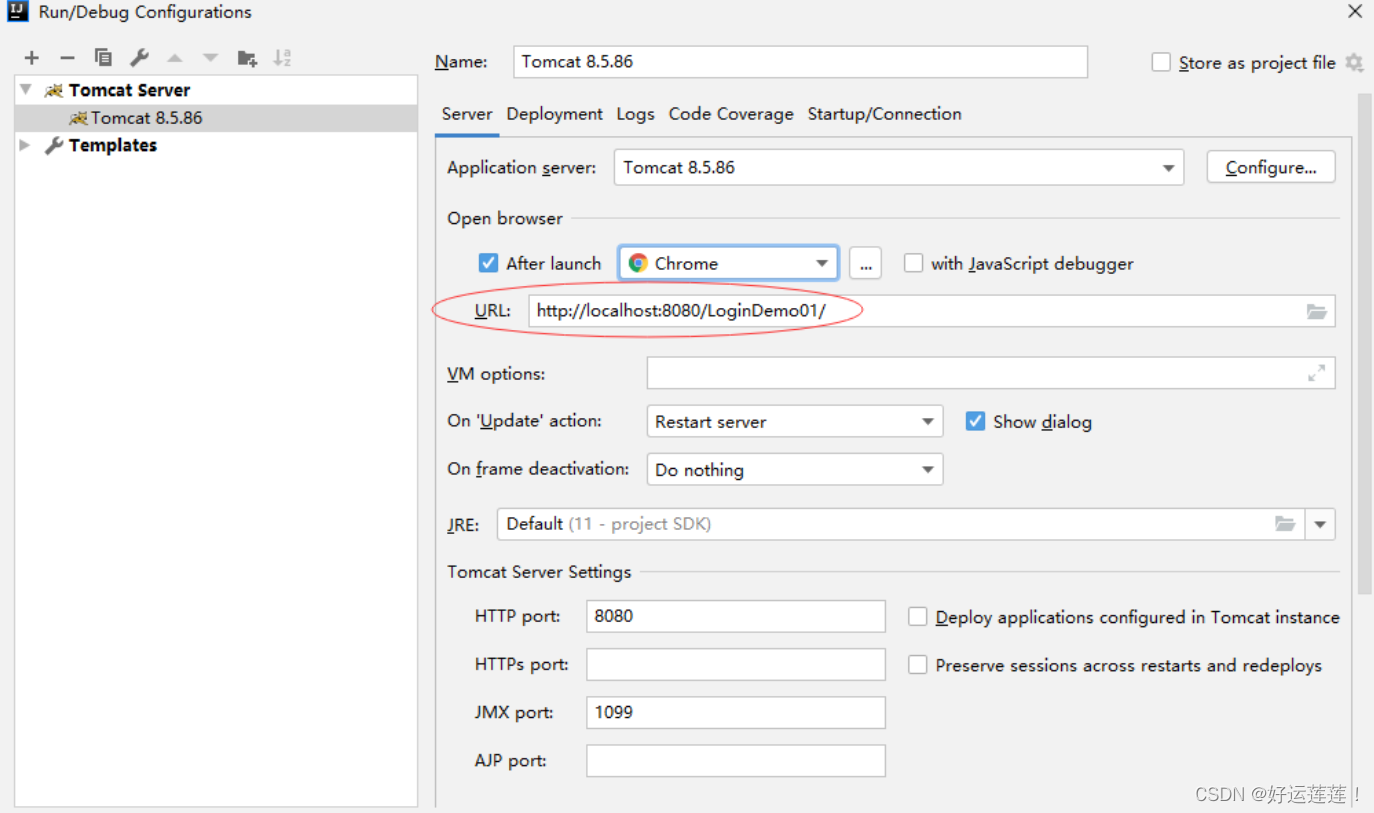Collapse the Tomcat Server tree node
The height and width of the screenshot is (813, 1374).
click(x=26, y=90)
